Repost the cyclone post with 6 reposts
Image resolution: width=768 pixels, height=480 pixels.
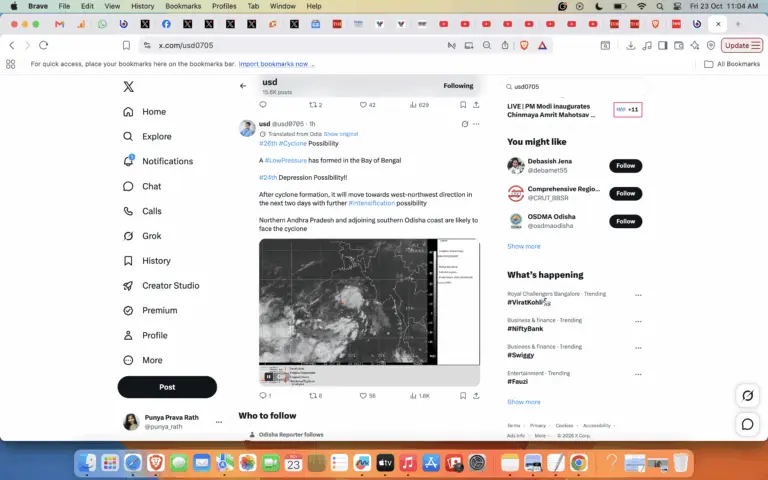pyautogui.click(x=316, y=396)
